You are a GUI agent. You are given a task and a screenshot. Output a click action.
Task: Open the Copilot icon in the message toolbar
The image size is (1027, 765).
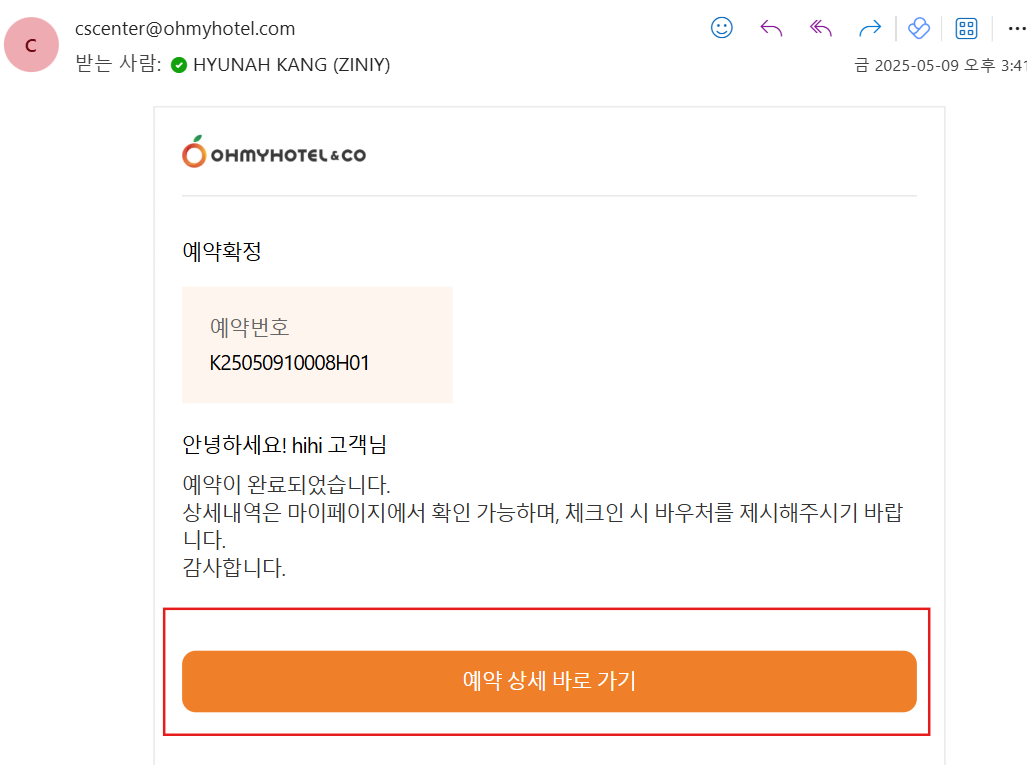(x=919, y=28)
